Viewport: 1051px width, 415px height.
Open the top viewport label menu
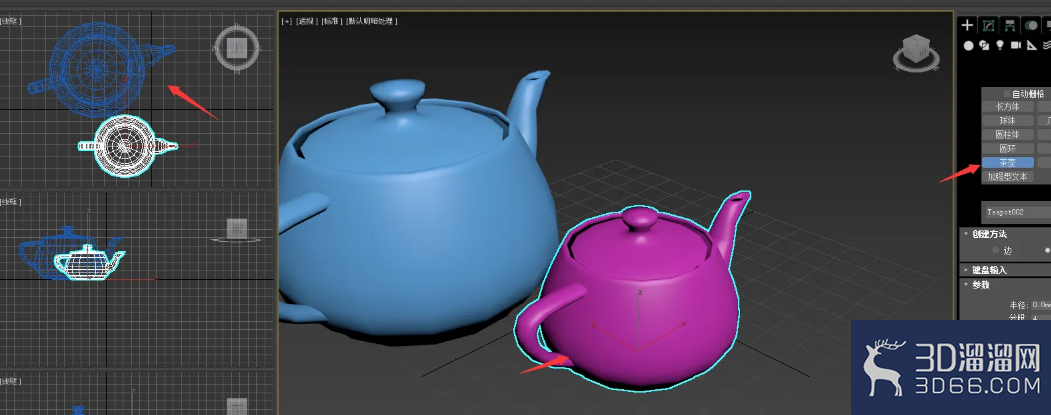(11, 21)
